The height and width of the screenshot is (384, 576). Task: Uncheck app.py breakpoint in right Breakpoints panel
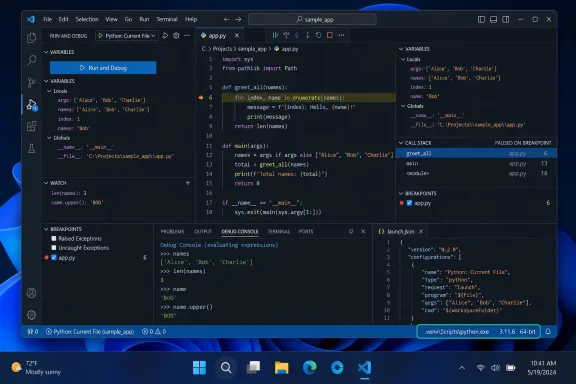[409, 203]
